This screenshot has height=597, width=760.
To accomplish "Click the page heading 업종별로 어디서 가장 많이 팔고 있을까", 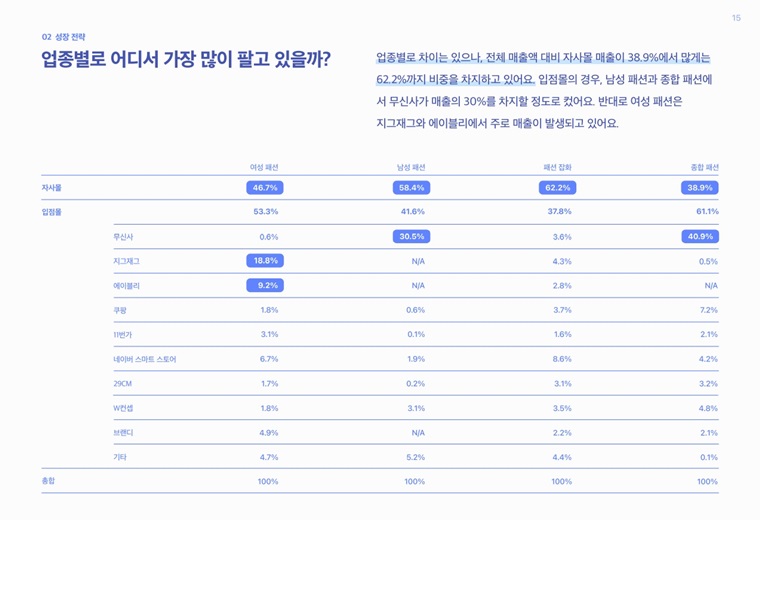I will coord(186,60).
